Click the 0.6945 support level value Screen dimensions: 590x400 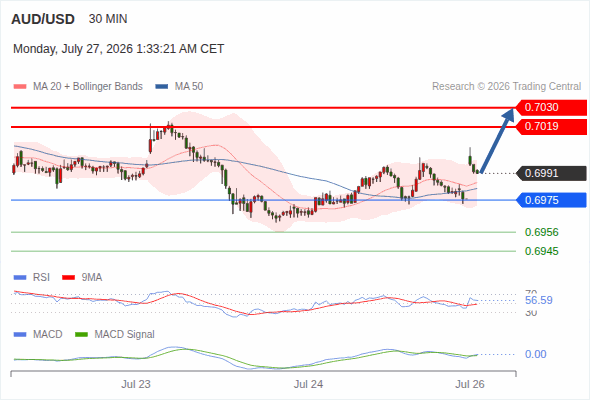[x=541, y=251]
